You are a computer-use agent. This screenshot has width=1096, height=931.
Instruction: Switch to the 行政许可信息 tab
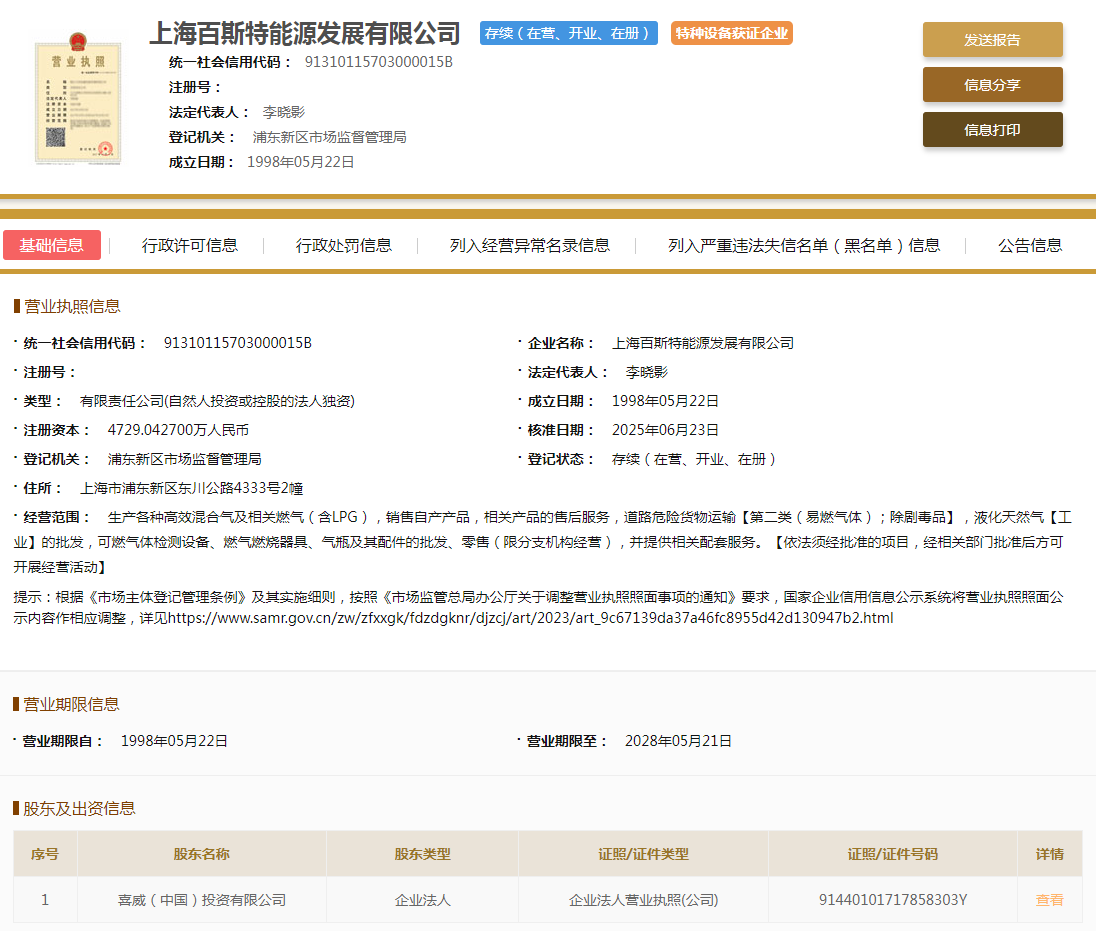[189, 245]
